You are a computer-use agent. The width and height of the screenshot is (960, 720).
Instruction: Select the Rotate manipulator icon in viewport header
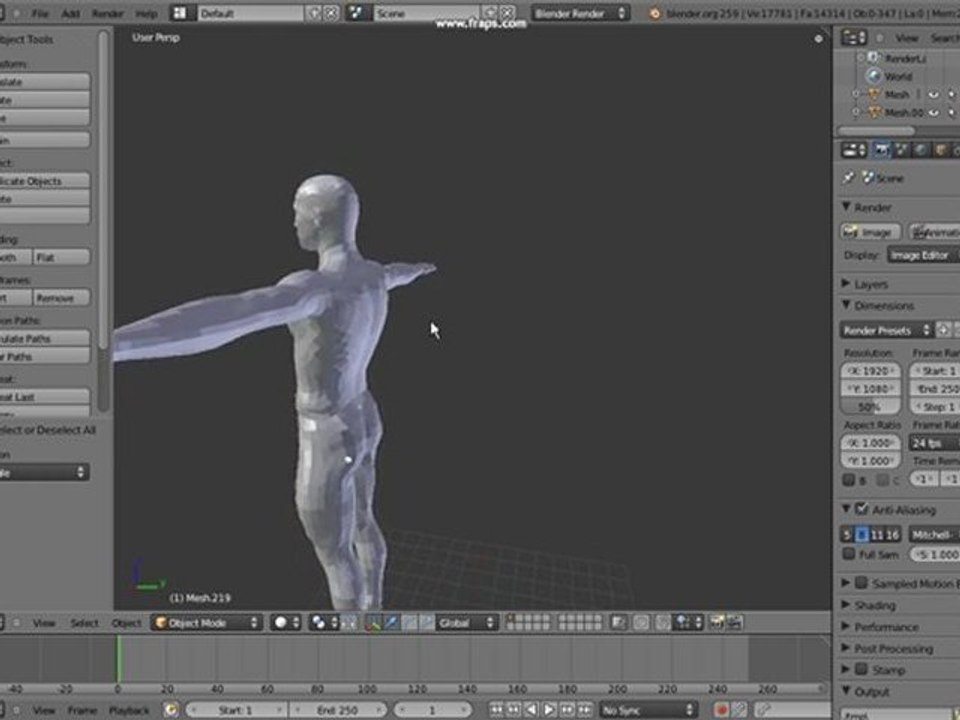[409, 623]
